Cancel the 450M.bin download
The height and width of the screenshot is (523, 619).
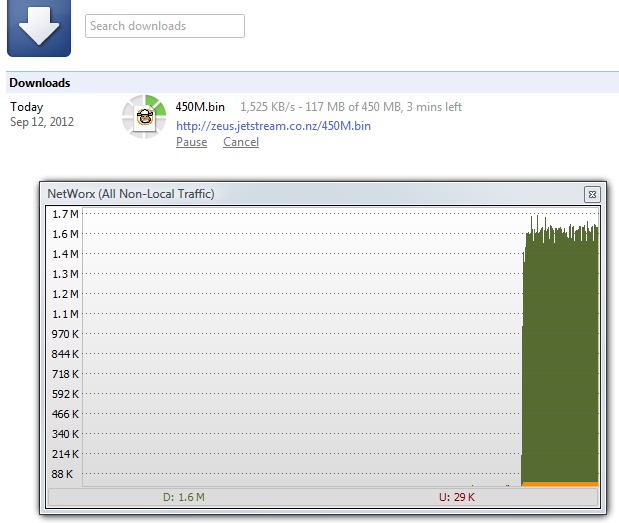pos(241,142)
